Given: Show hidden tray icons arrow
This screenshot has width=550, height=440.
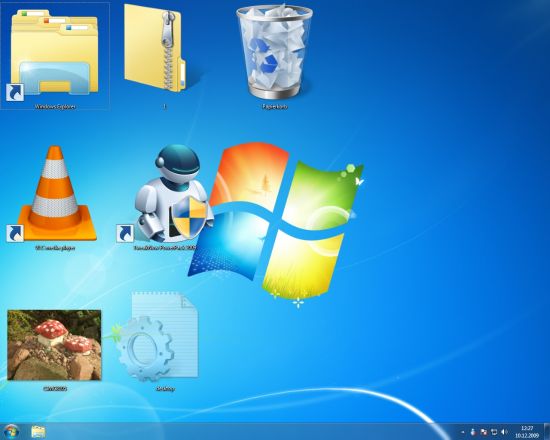Looking at the screenshot, I should coord(463,432).
